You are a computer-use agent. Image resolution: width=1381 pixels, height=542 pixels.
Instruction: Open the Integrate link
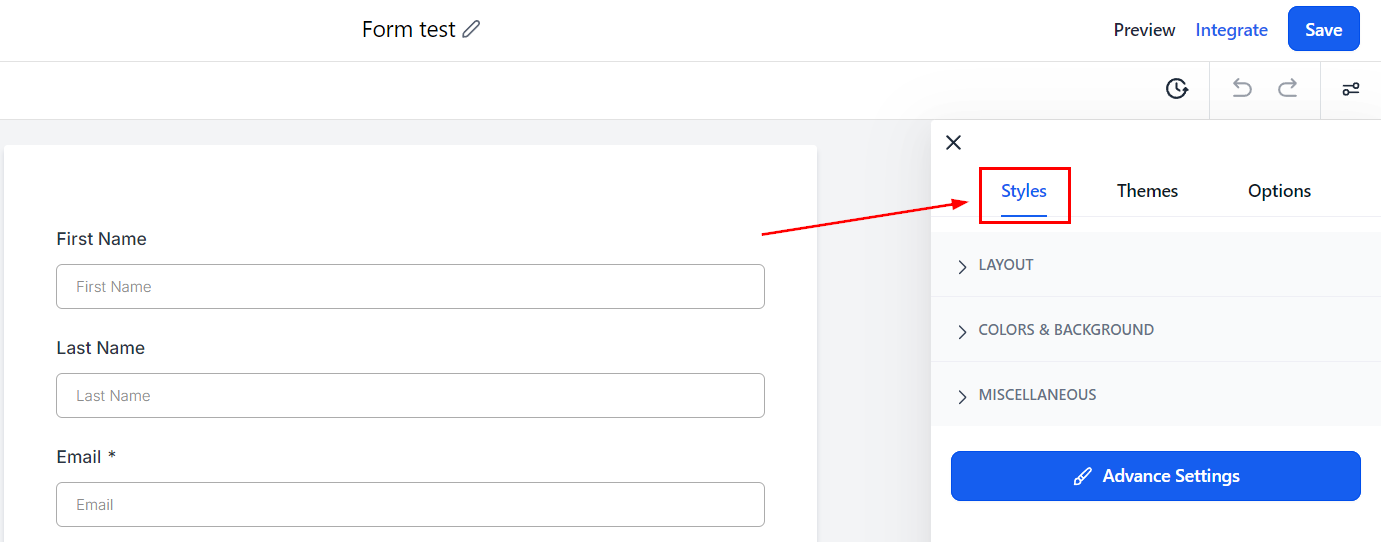1231,30
